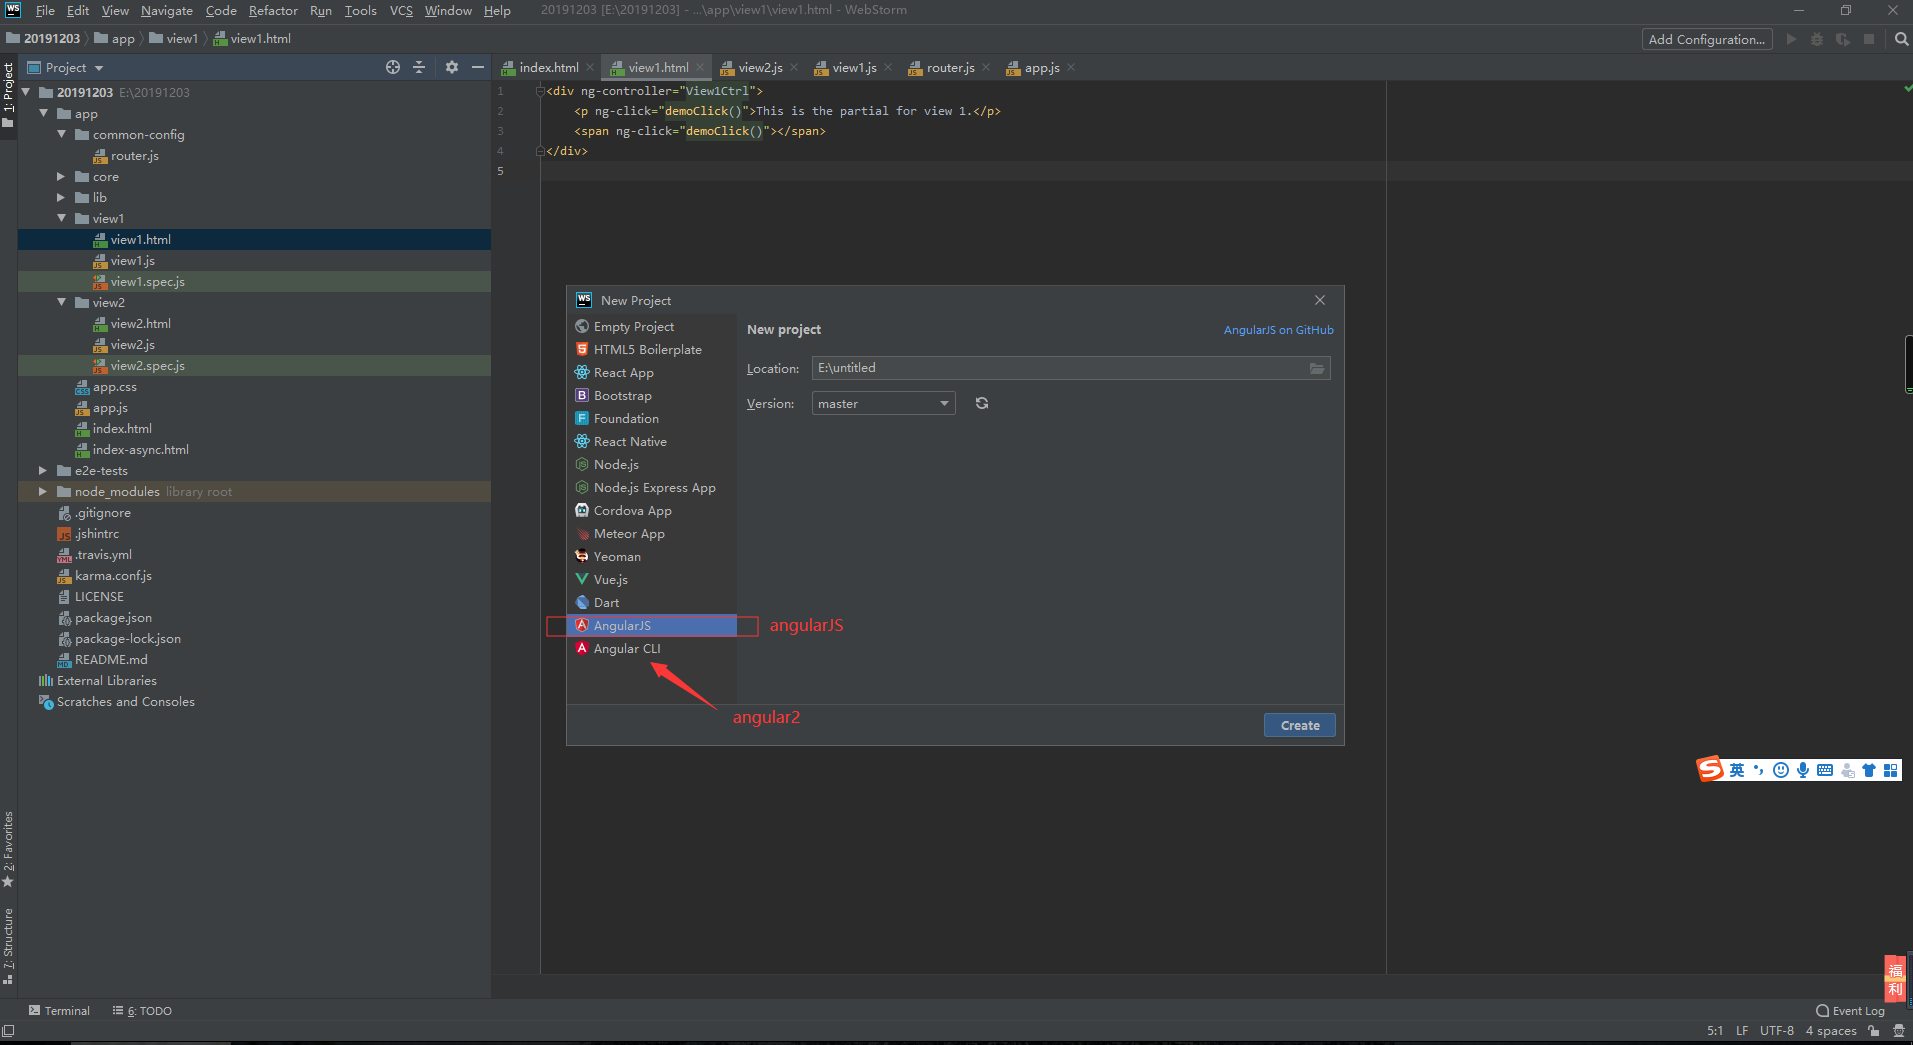This screenshot has width=1913, height=1045.
Task: Click the Stop square icon in toolbar
Action: click(x=1869, y=39)
